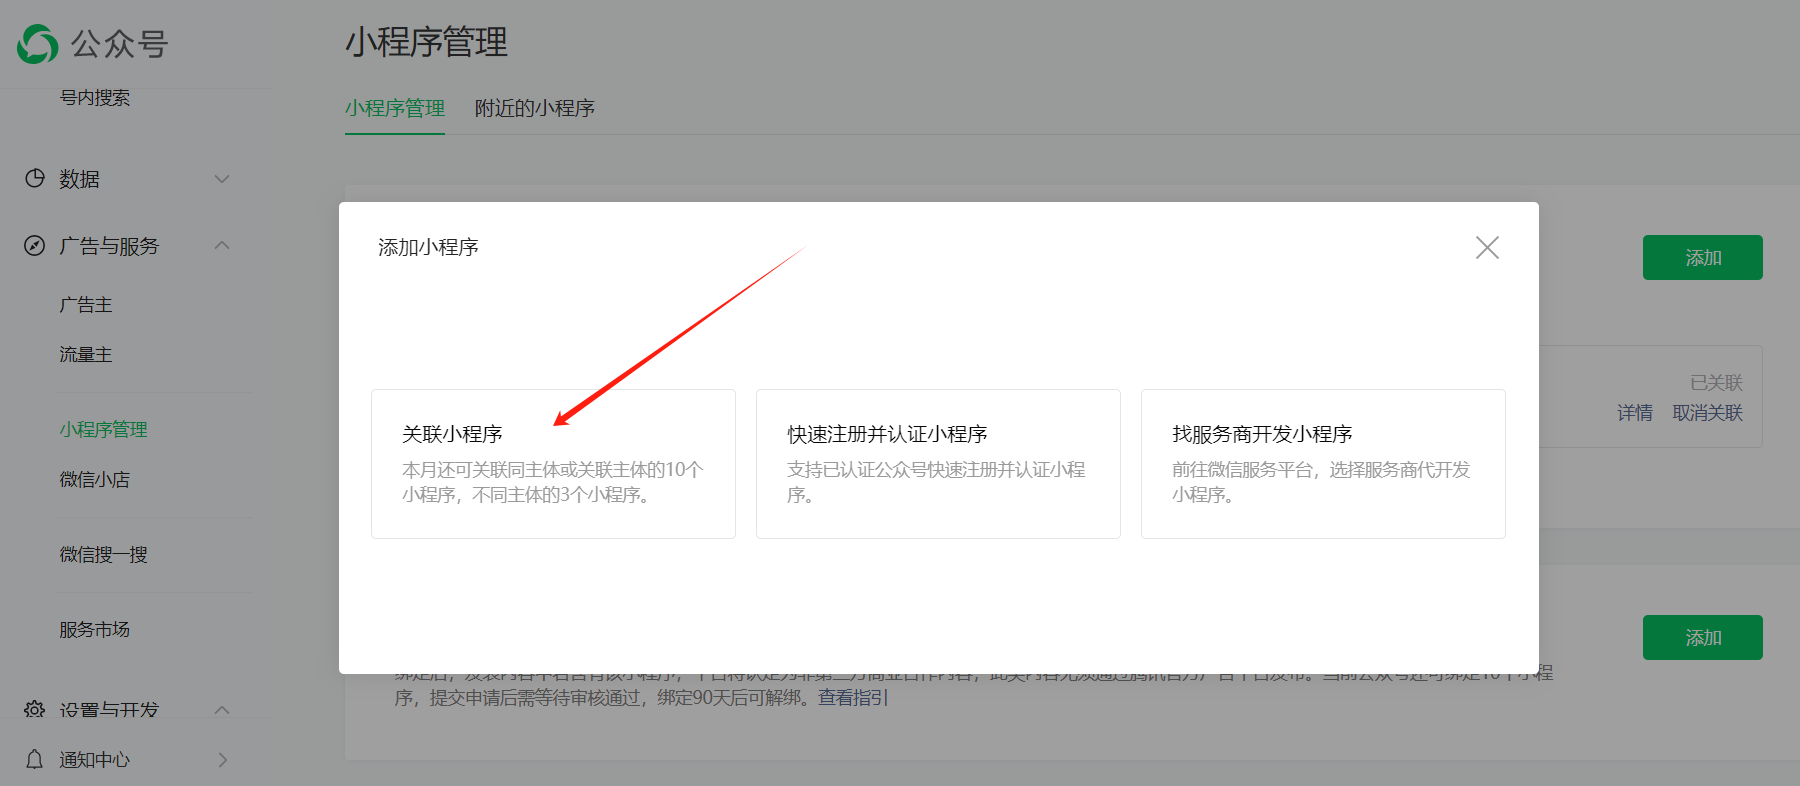Choose the 关联小程序 option card
The height and width of the screenshot is (786, 1800).
[553, 464]
